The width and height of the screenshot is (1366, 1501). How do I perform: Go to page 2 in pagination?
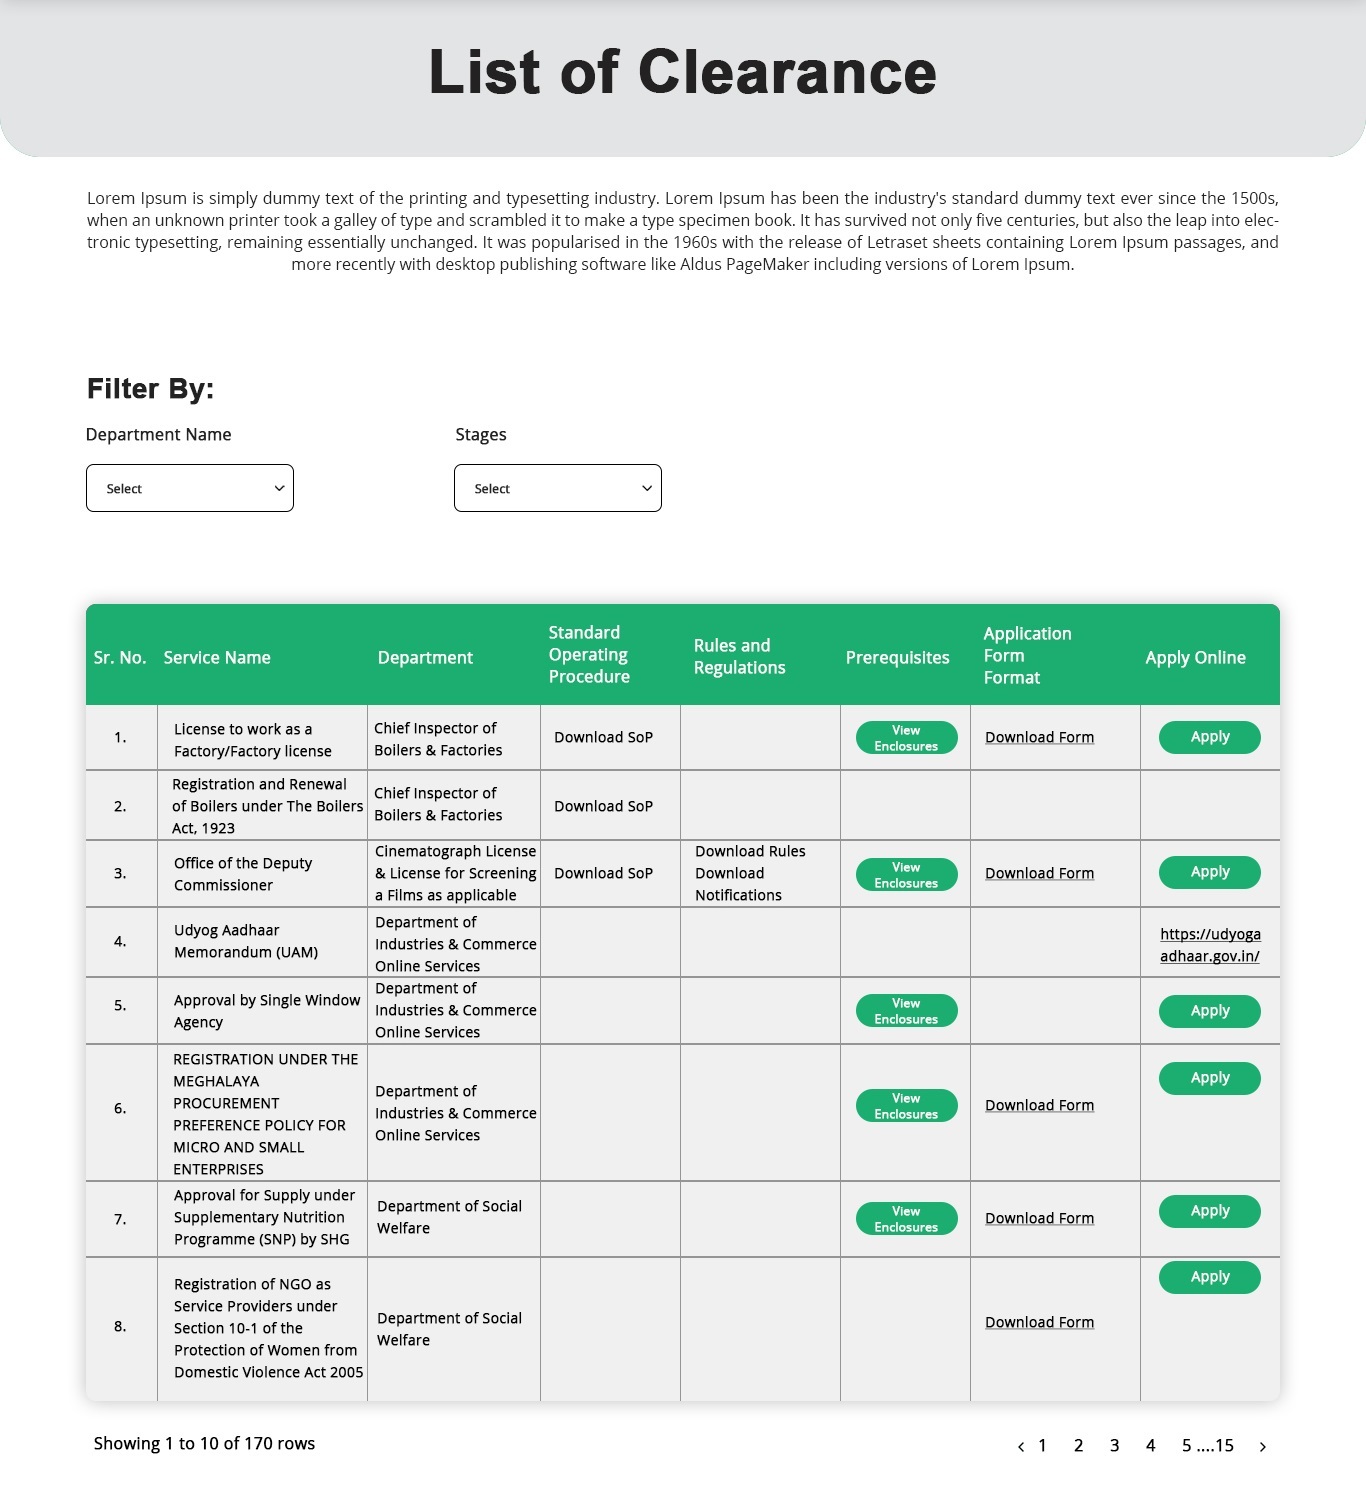(x=1078, y=1446)
